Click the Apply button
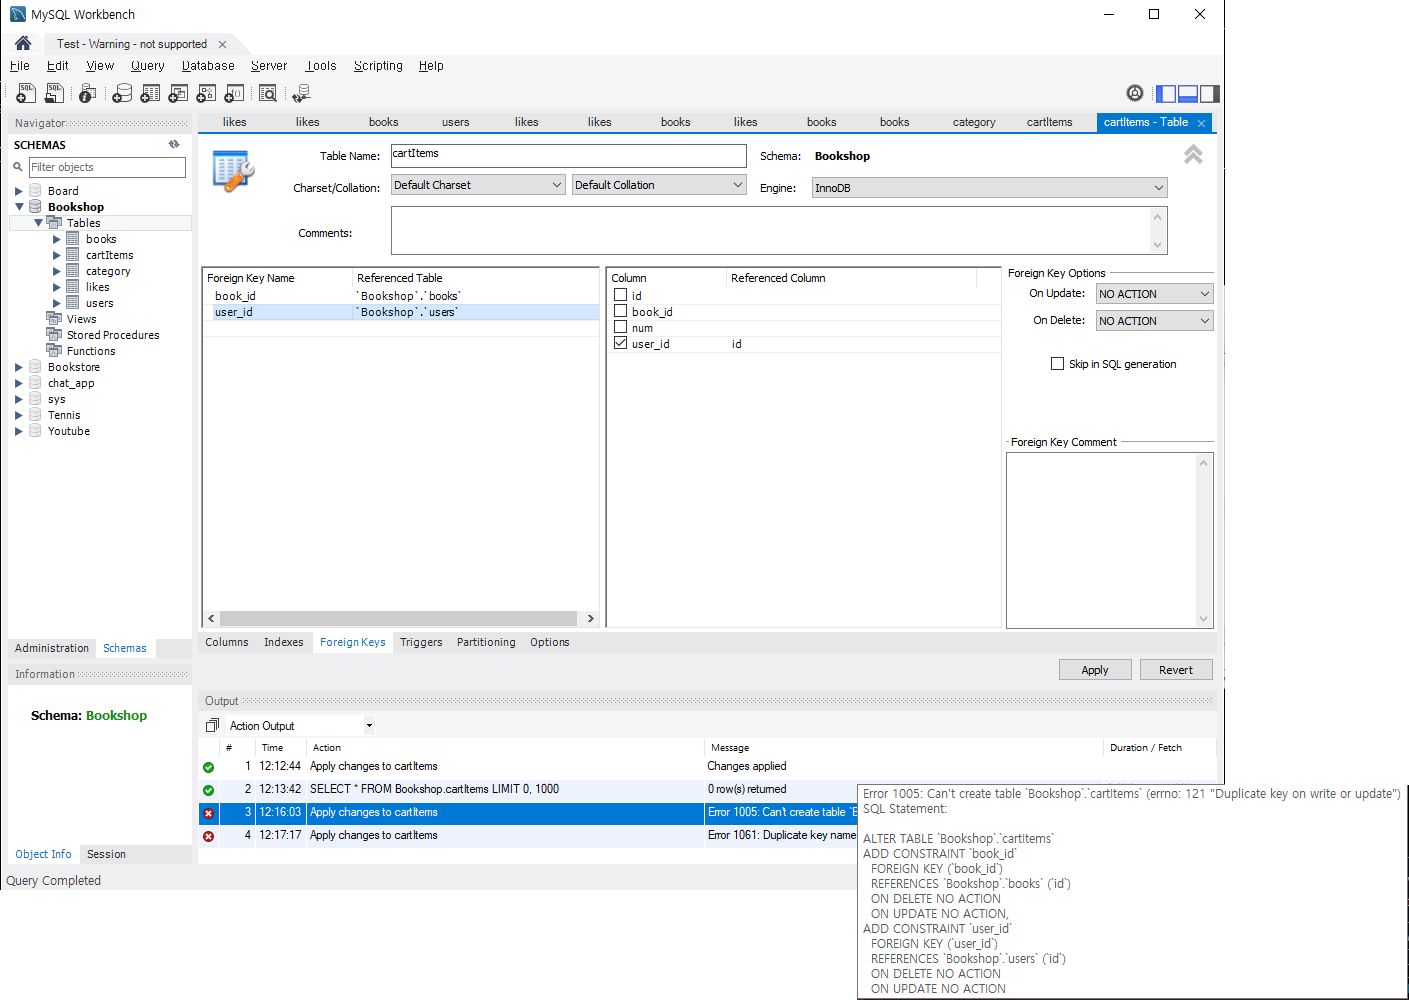Image resolution: width=1409 pixels, height=1000 pixels. [x=1095, y=670]
